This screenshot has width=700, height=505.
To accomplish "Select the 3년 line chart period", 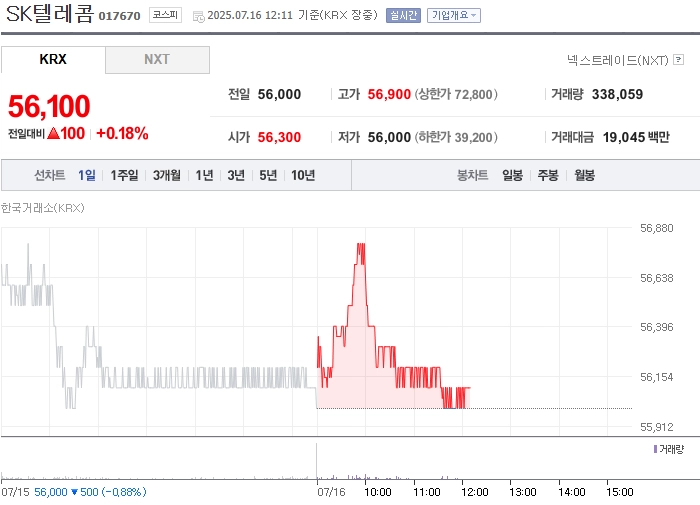I will tap(236, 175).
